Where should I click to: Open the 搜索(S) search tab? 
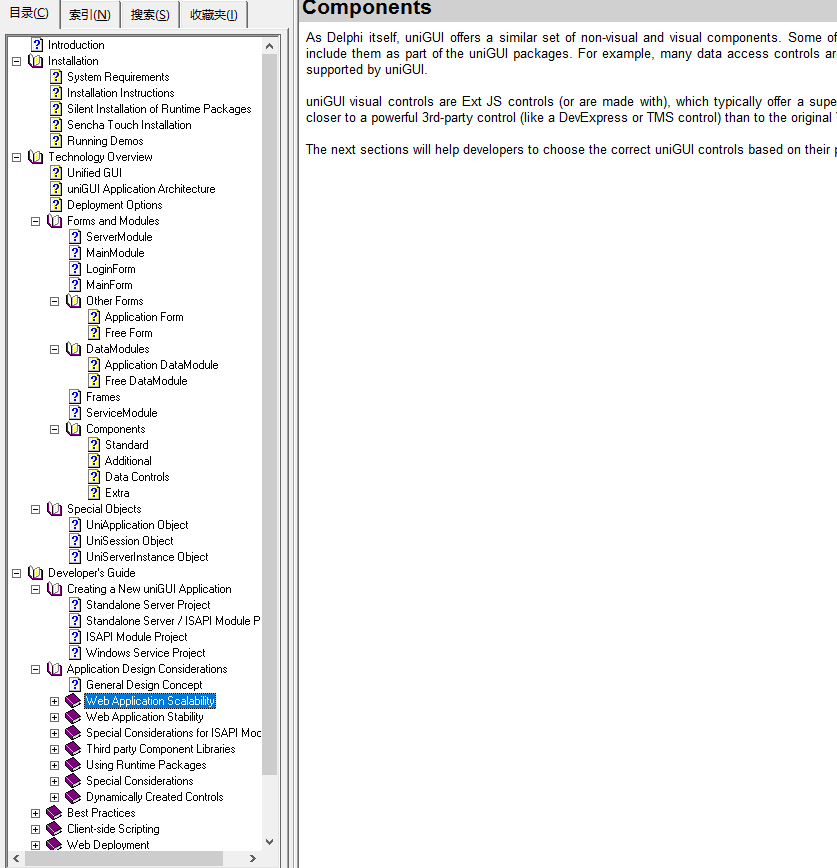tap(150, 15)
